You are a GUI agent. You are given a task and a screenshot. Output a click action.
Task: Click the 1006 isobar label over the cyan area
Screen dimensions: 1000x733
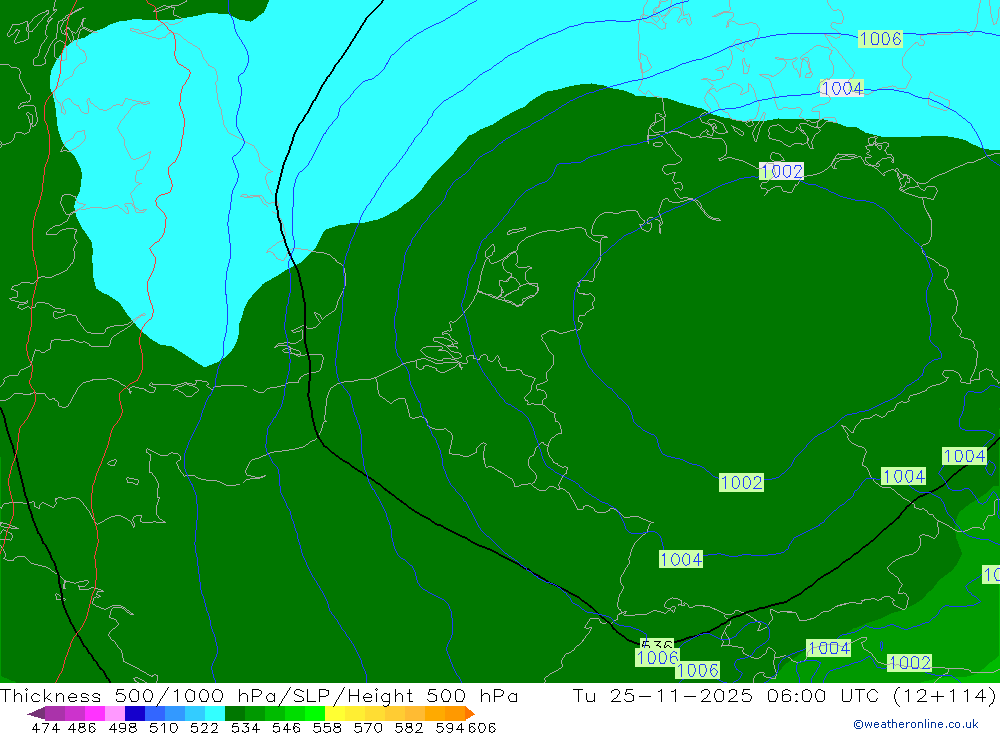pyautogui.click(x=880, y=39)
